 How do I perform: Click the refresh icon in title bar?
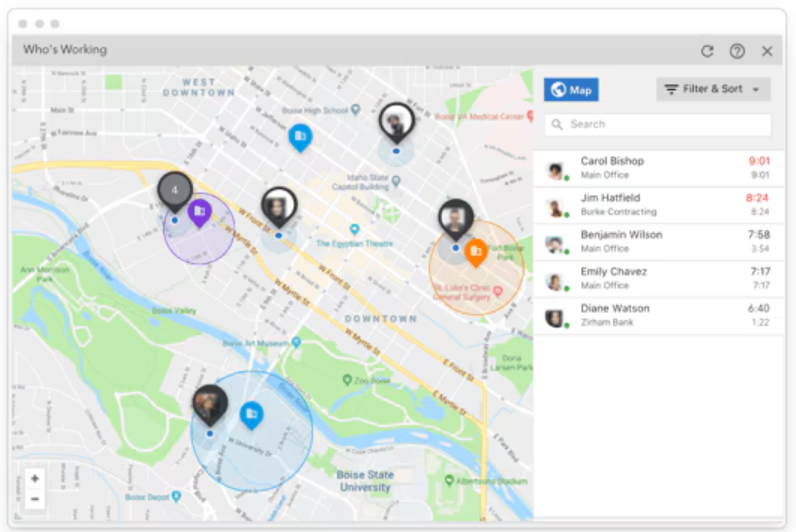point(707,51)
